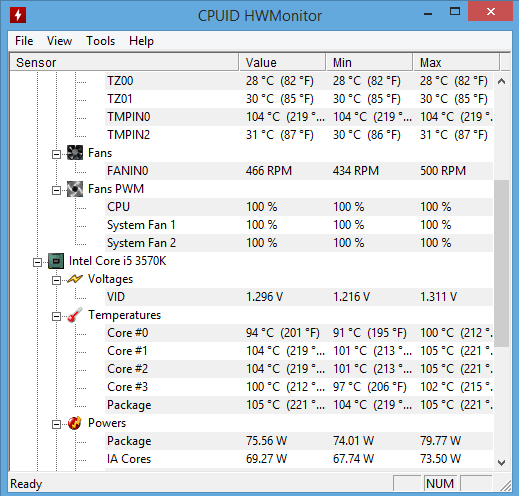Click the vertical scrollbar thumb

click(x=501, y=263)
